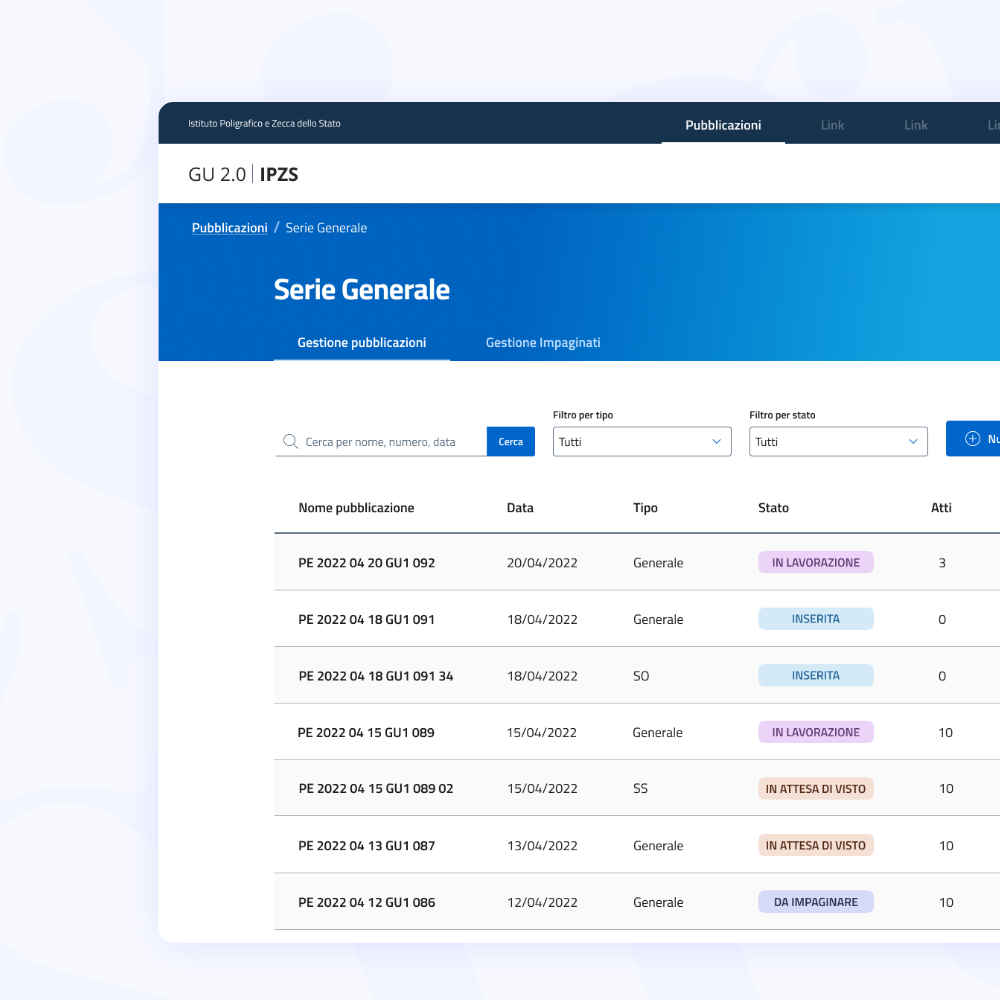Open the Filtro per stato dropdown
This screenshot has width=1000, height=1000.
coord(838,441)
